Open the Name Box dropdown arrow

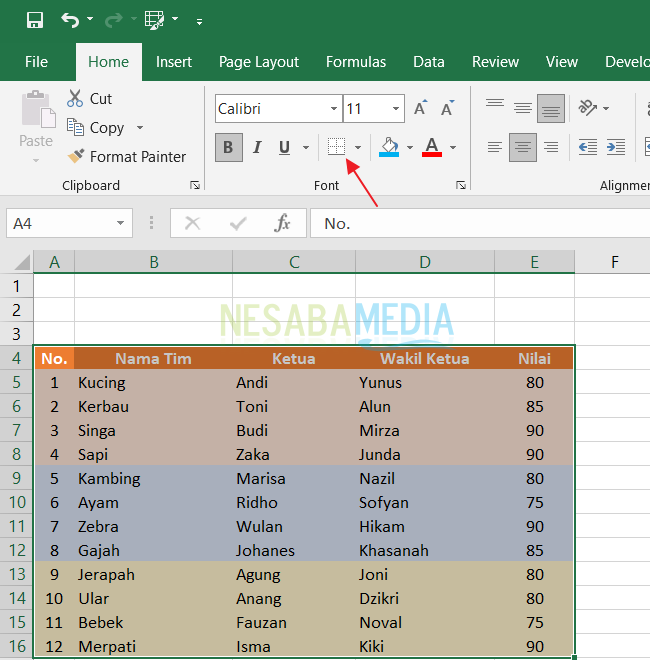120,223
